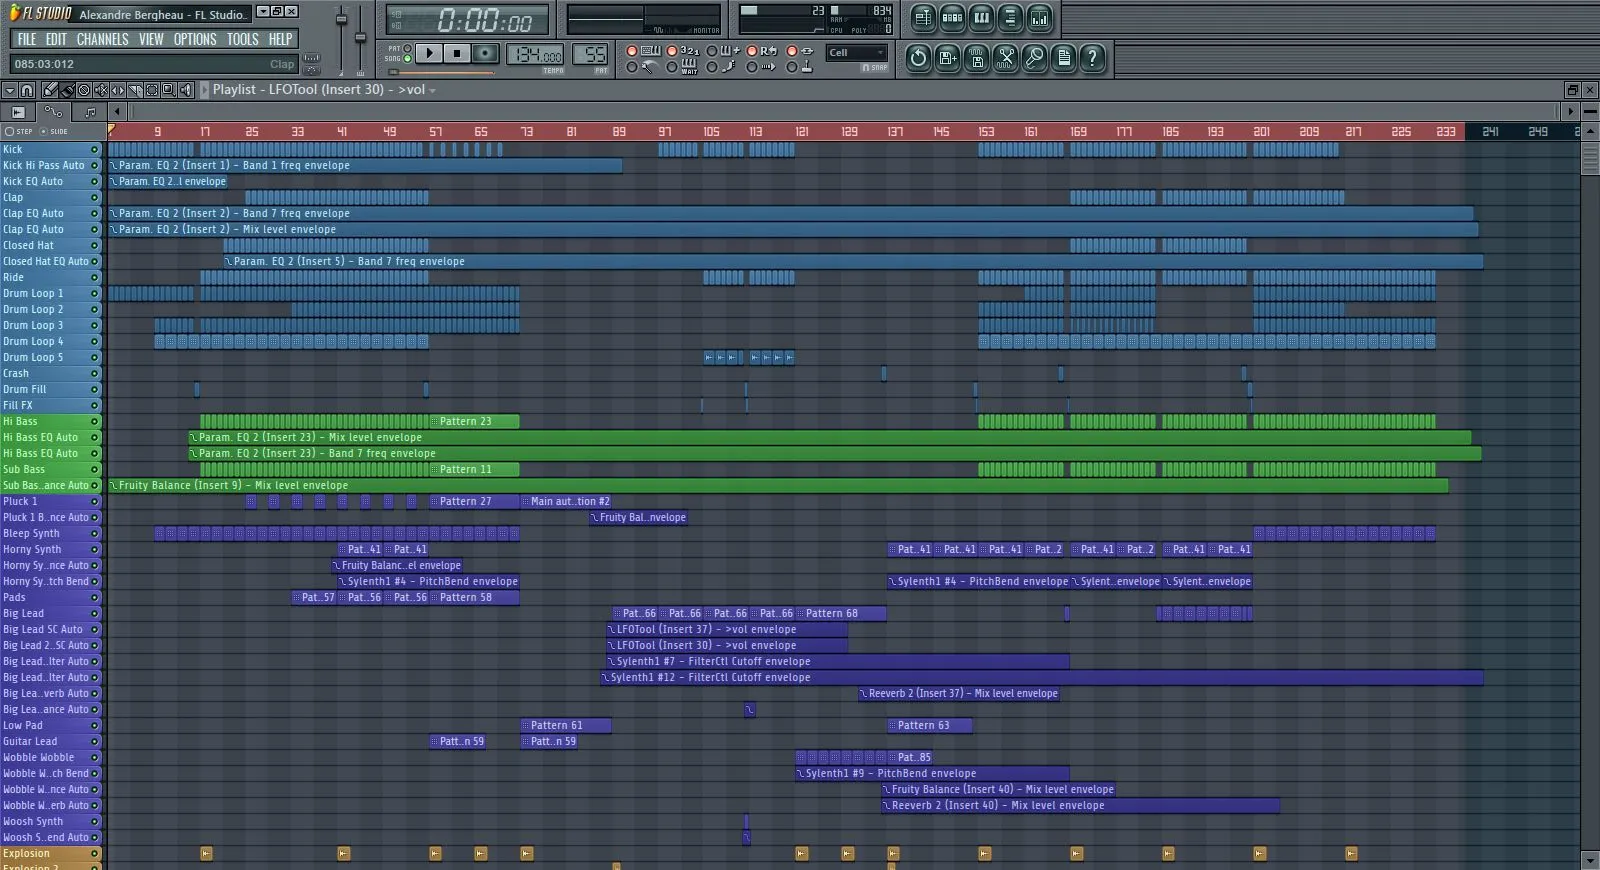Click the master volume slider knob
1600x870 pixels.
(x=341, y=18)
